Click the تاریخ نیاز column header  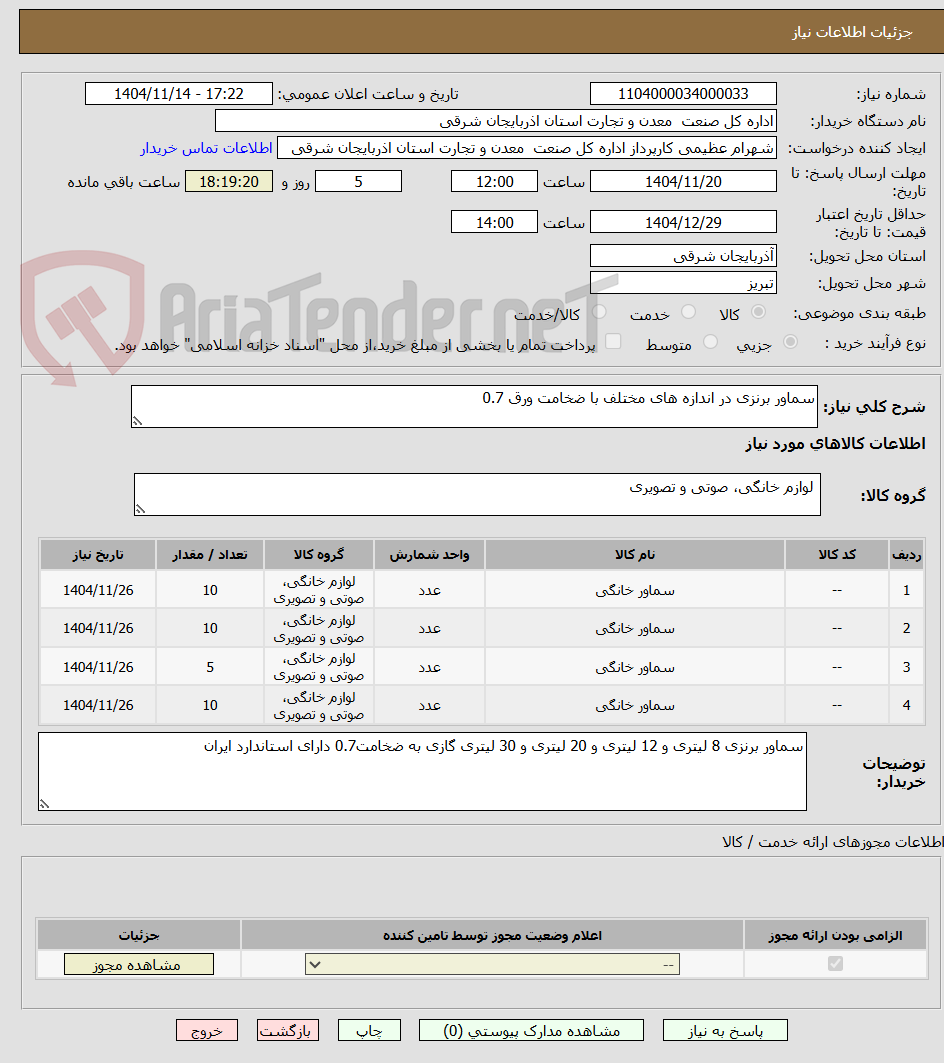click(98, 555)
